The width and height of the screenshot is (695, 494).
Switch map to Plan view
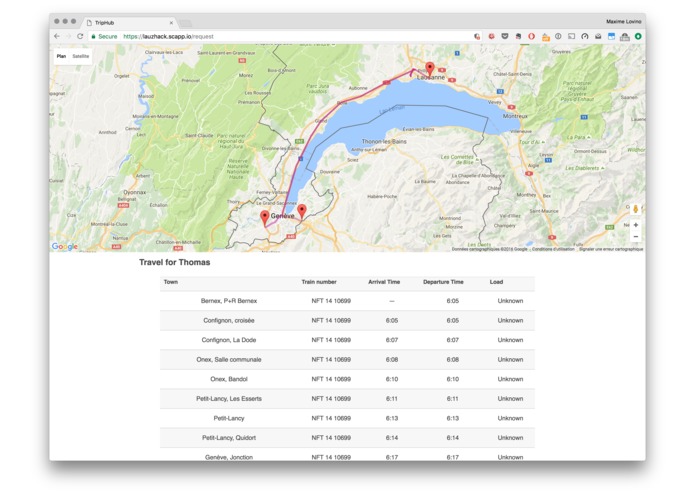click(x=61, y=56)
